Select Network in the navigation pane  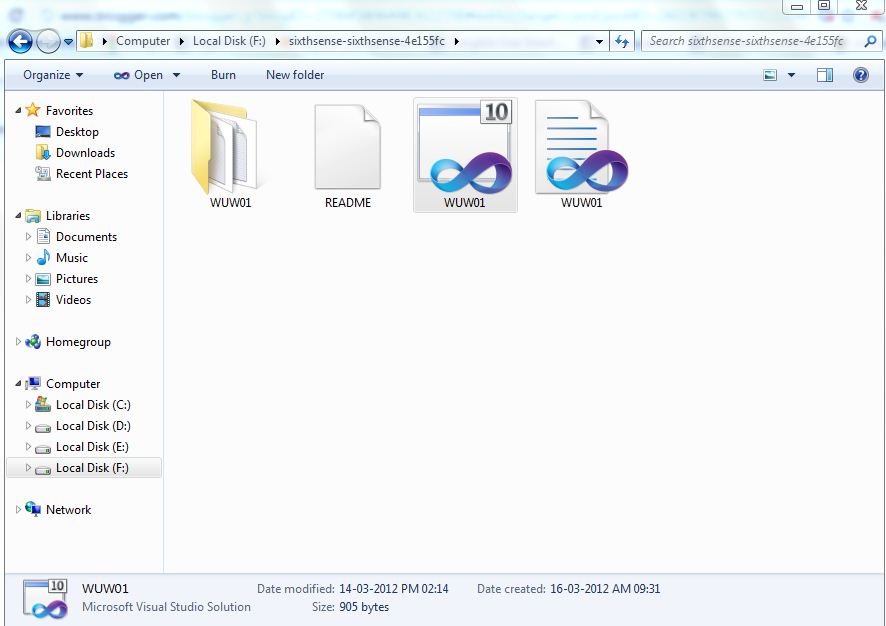point(68,510)
